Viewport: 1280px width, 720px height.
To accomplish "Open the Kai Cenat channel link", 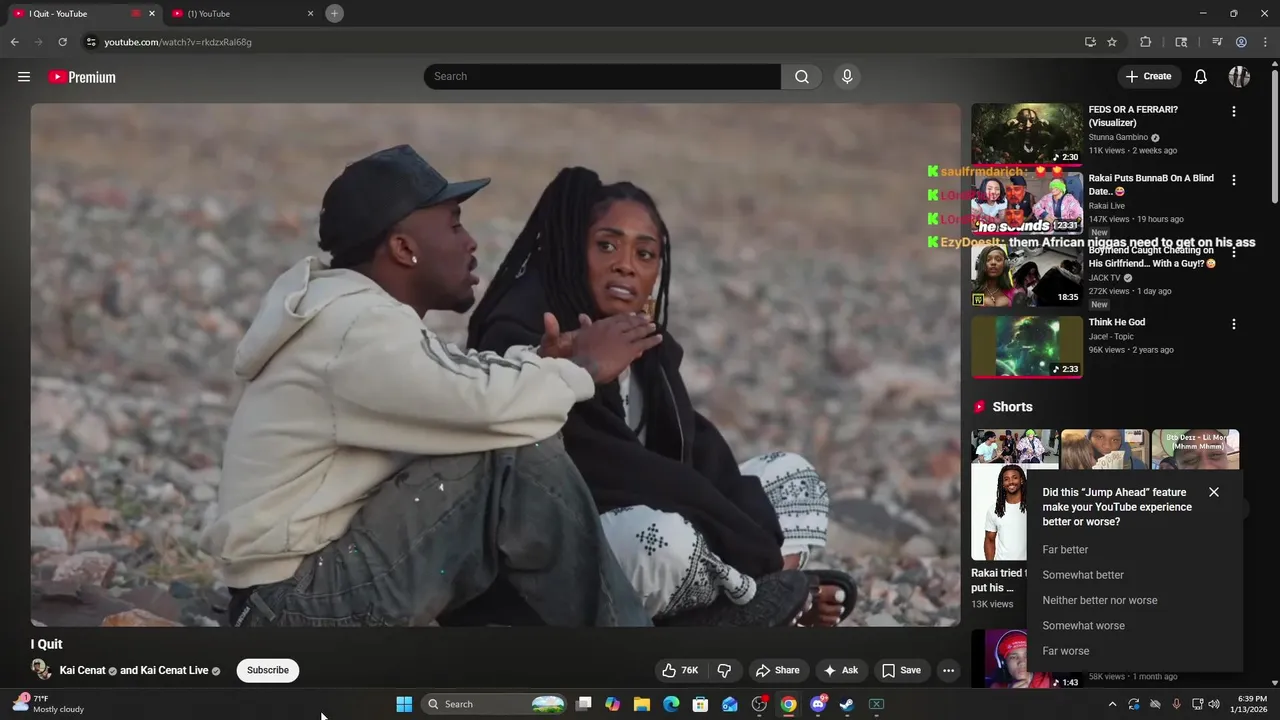I will point(82,670).
